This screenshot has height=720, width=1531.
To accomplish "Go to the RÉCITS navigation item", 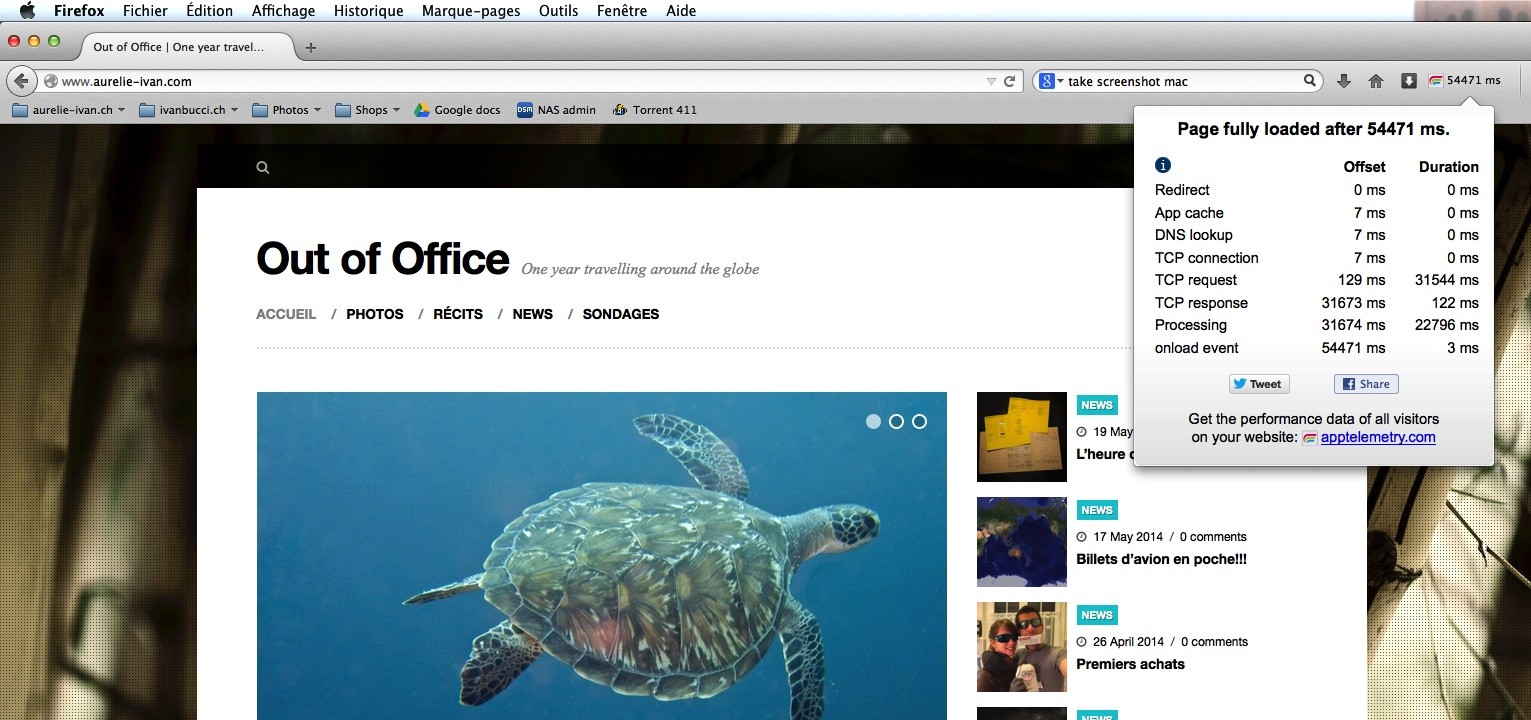I will [458, 314].
